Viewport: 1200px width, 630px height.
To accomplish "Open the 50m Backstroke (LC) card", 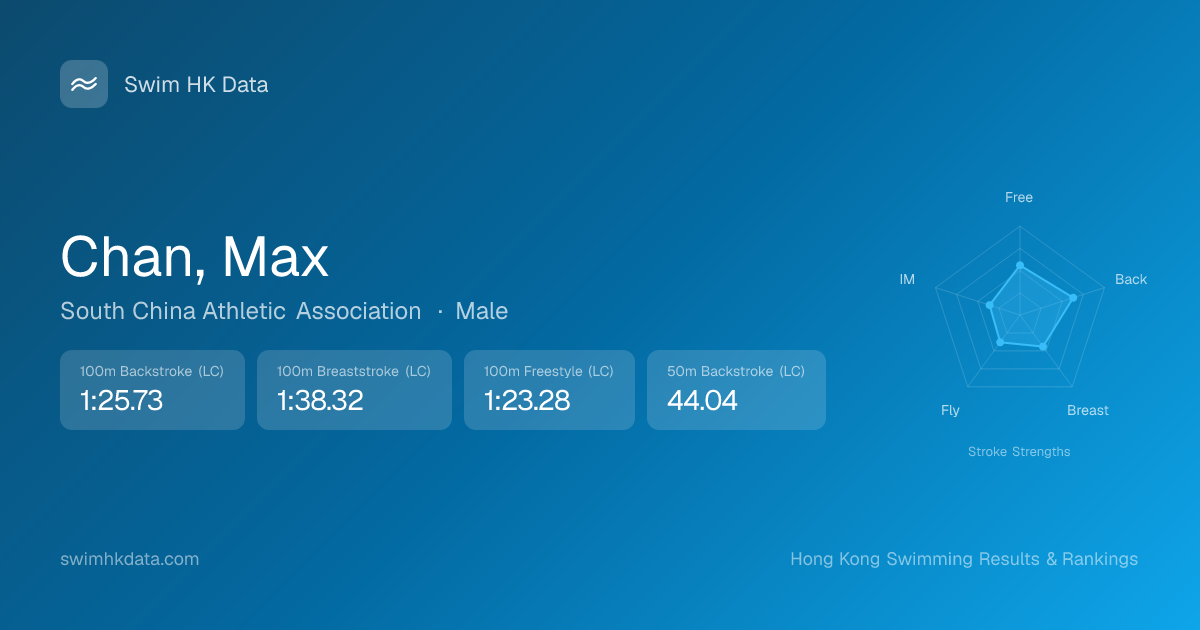I will [736, 390].
